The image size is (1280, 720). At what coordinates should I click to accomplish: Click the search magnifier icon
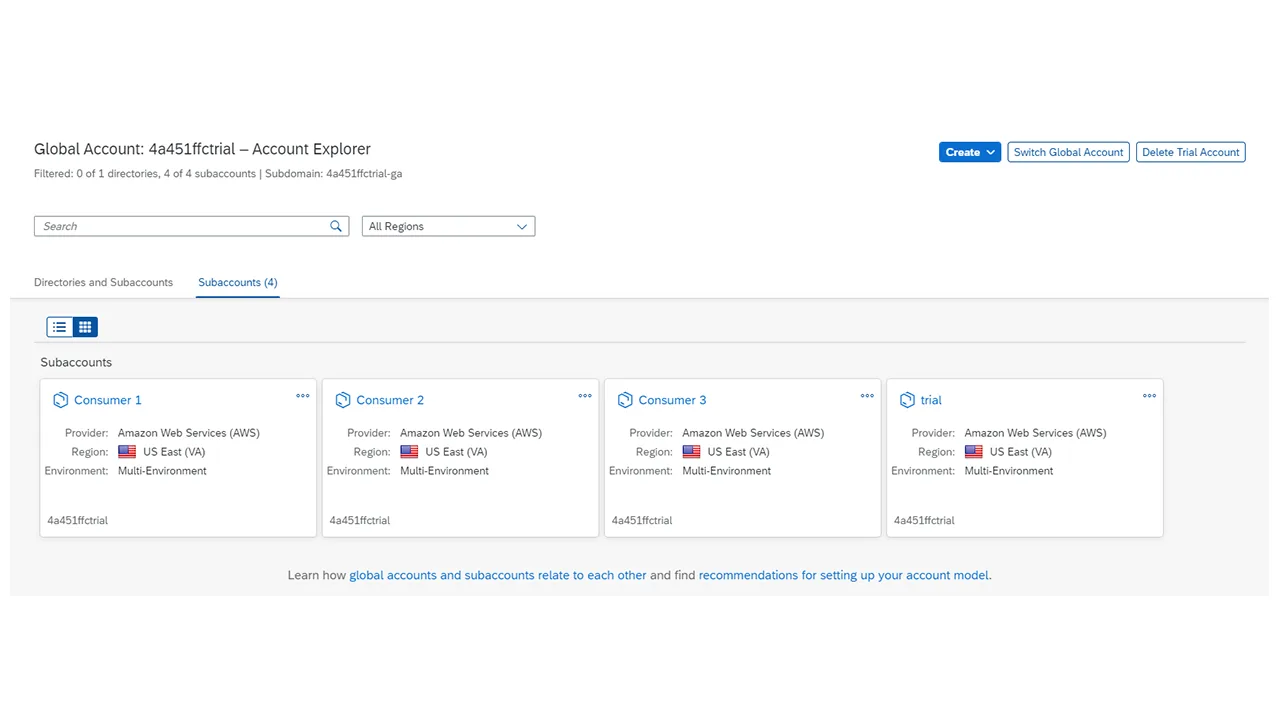coord(336,226)
